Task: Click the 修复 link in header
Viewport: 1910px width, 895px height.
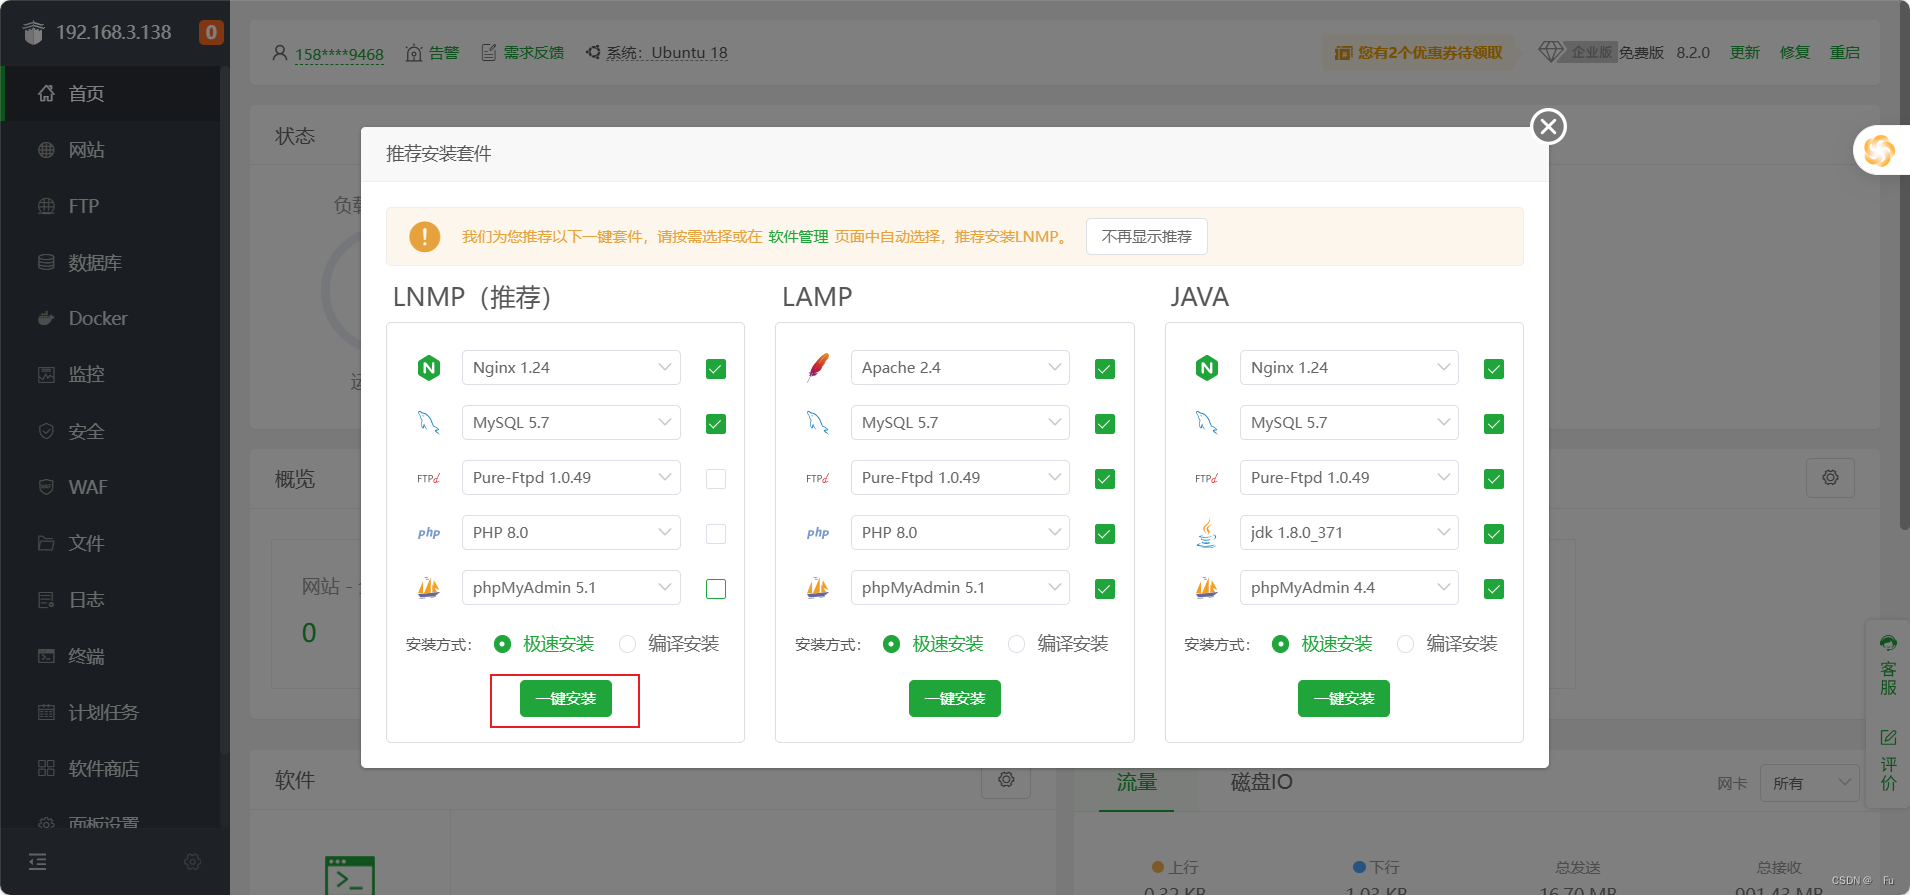Action: [x=1795, y=53]
